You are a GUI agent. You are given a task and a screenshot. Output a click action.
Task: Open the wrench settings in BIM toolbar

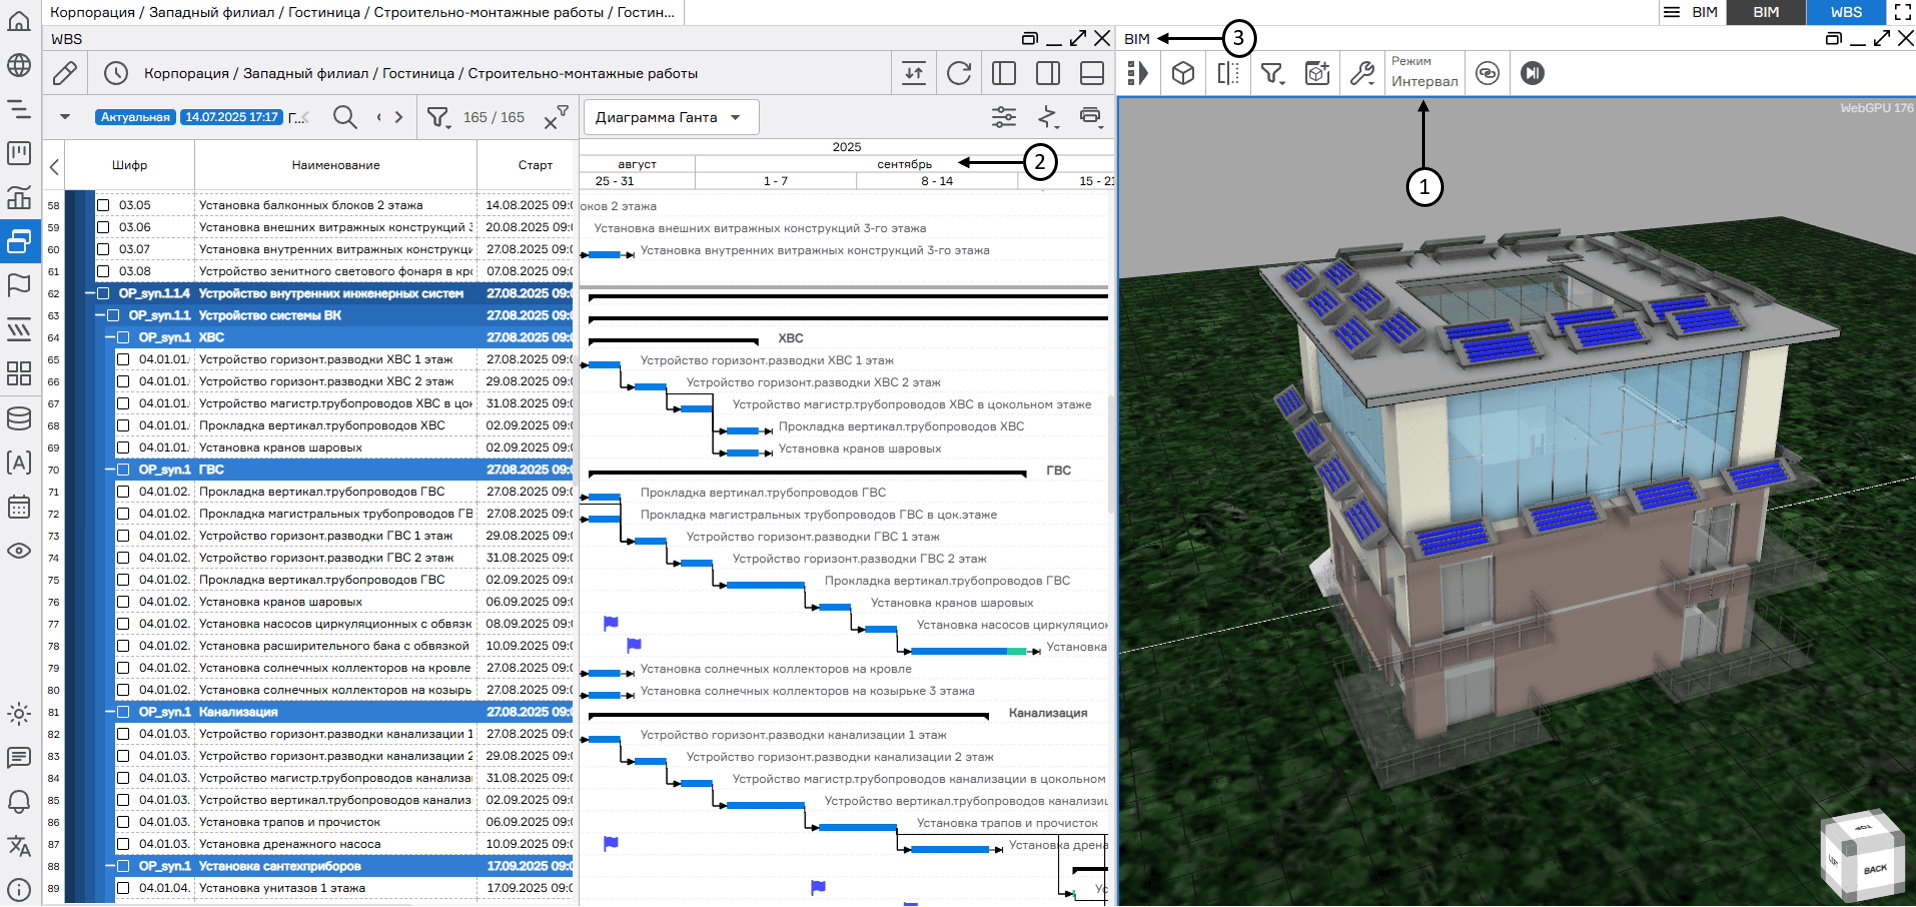pos(1362,73)
